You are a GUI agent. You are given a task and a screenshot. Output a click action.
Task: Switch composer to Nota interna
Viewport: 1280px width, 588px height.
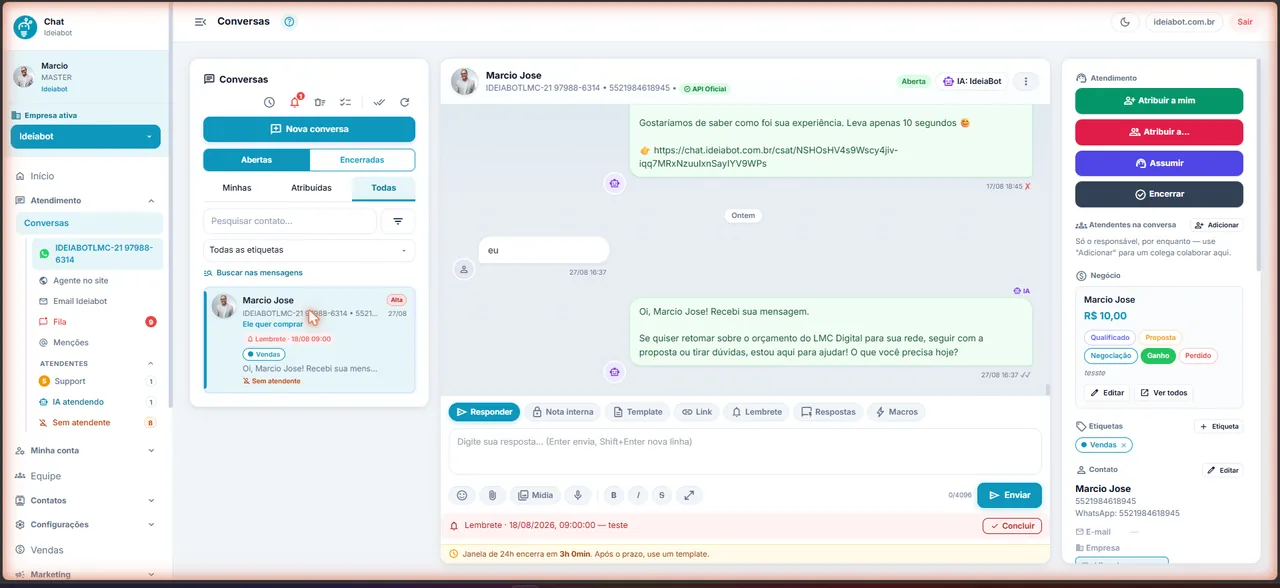(562, 412)
